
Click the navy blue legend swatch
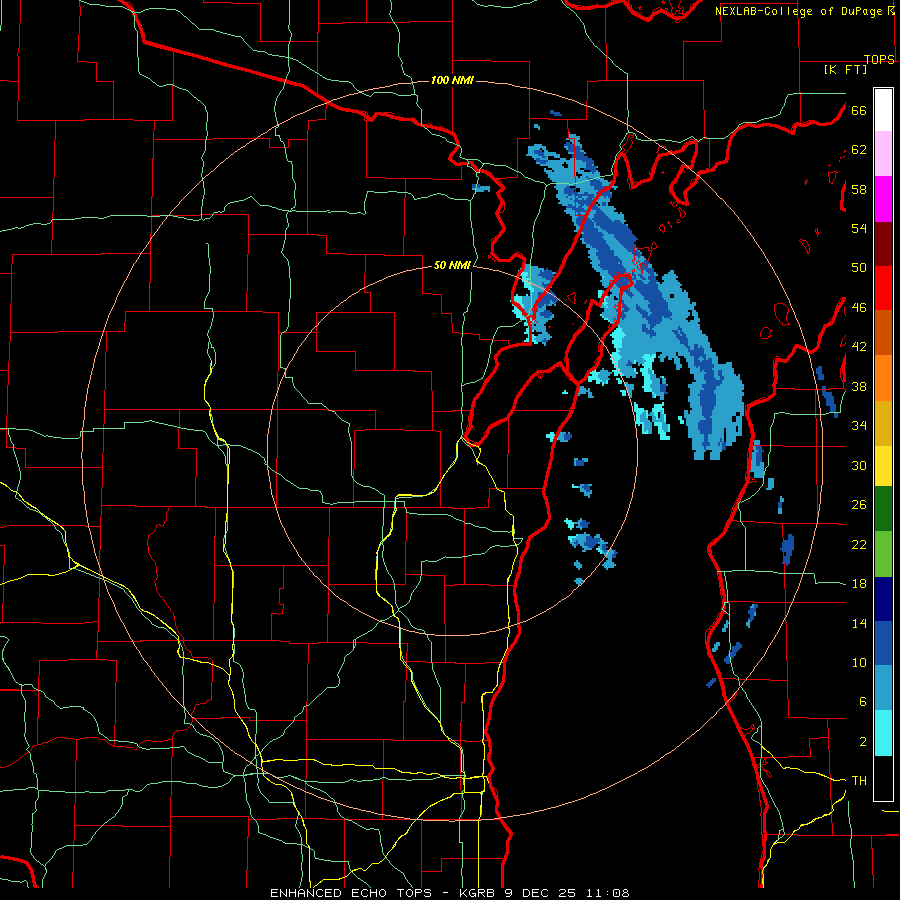883,599
